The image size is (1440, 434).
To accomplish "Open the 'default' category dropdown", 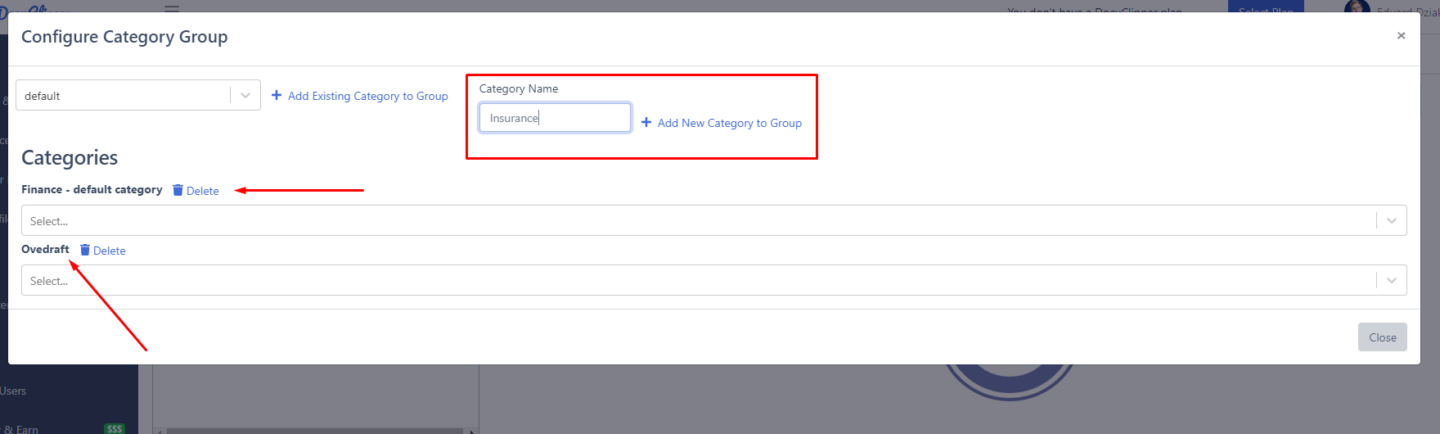I will click(x=139, y=96).
